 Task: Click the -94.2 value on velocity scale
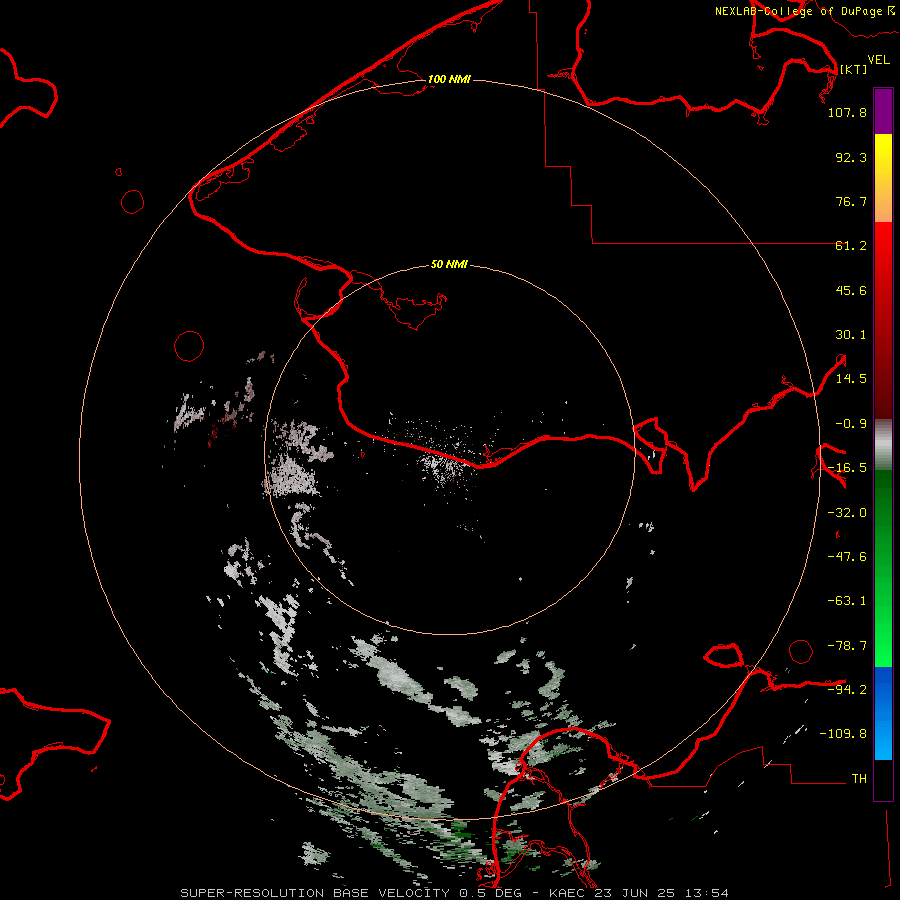tap(847, 689)
